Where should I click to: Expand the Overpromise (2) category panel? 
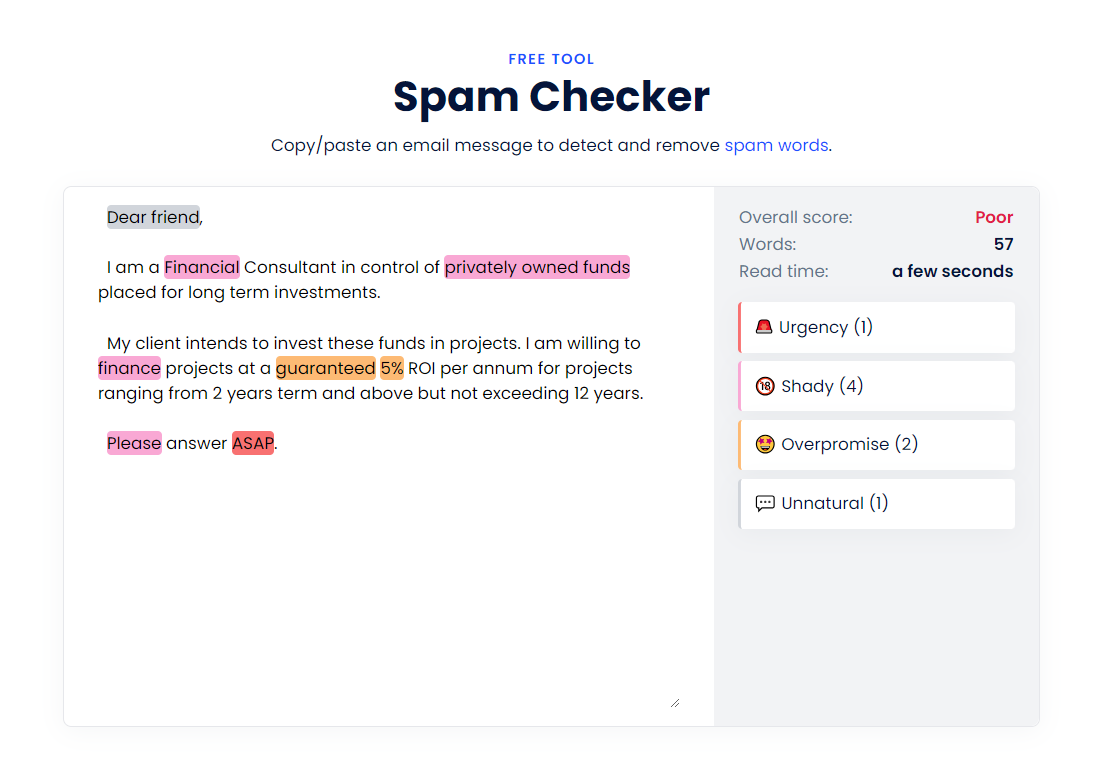[877, 444]
